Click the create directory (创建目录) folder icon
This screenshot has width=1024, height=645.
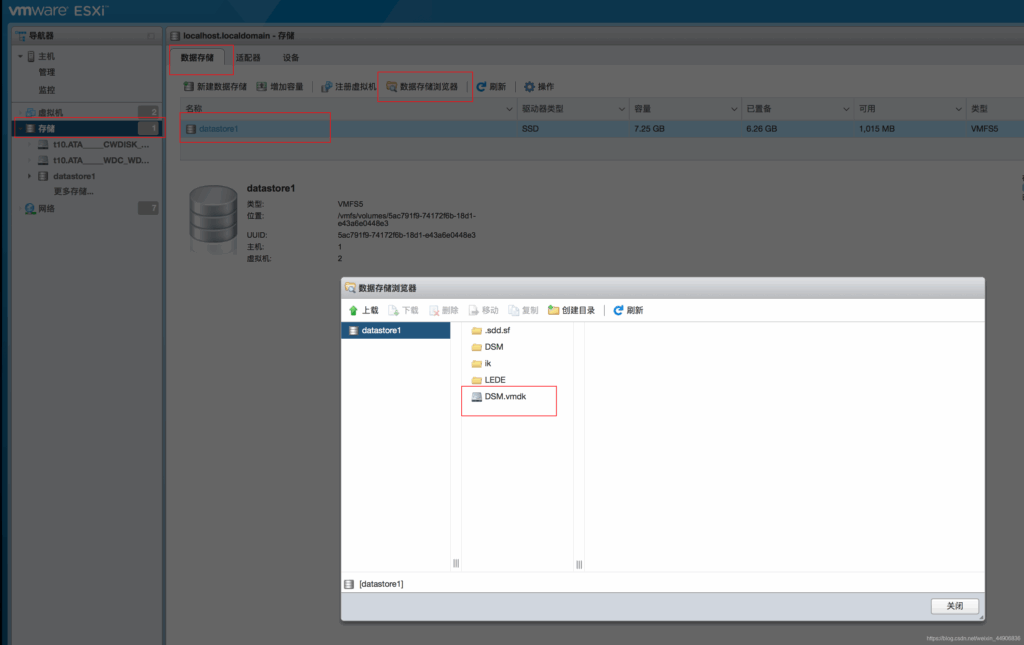click(553, 311)
